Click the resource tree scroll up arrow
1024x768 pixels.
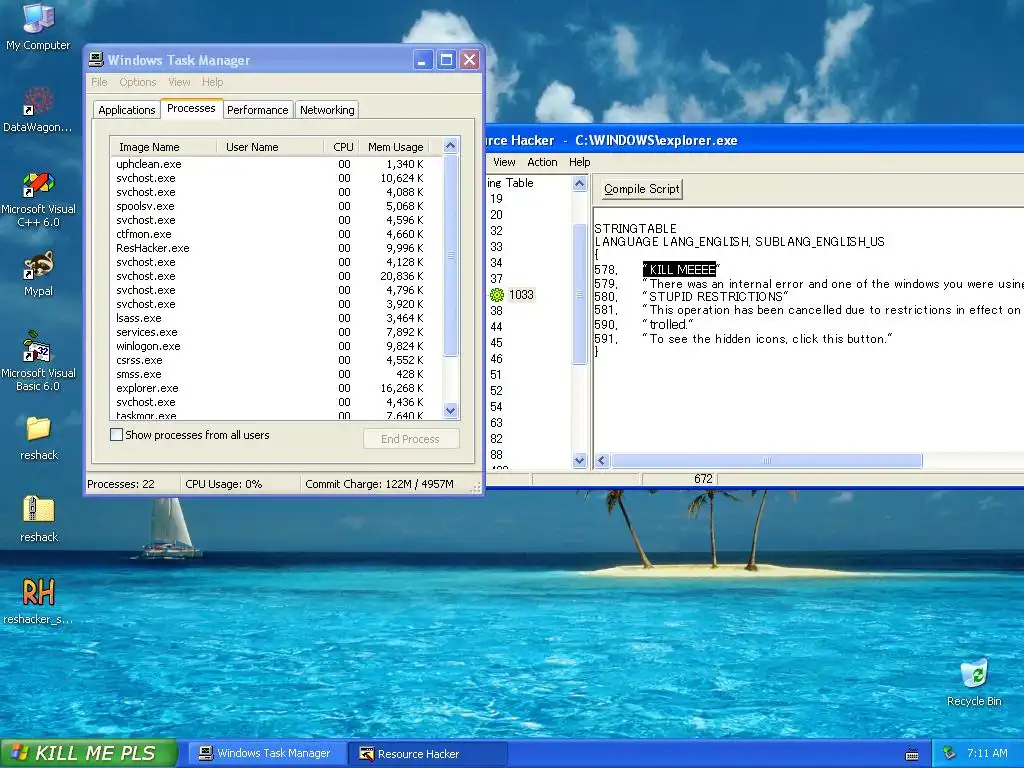pos(579,184)
